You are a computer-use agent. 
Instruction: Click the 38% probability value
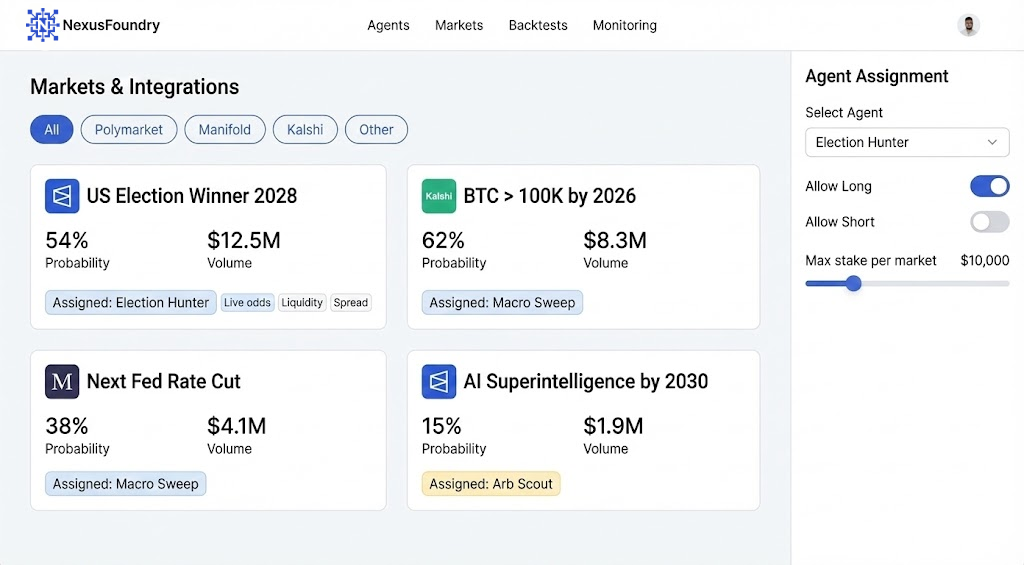point(67,427)
